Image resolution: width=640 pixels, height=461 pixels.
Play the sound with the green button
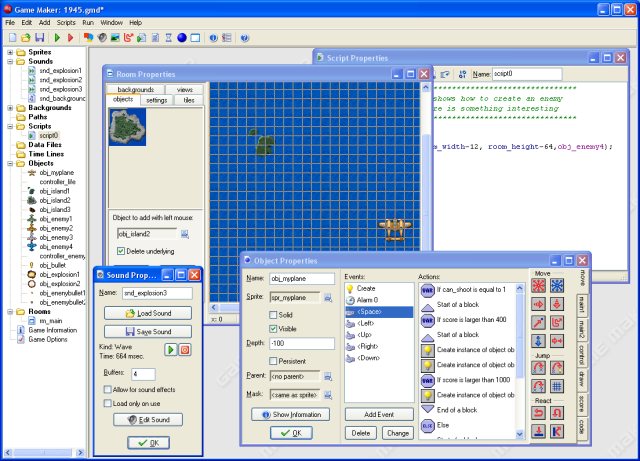click(171, 350)
